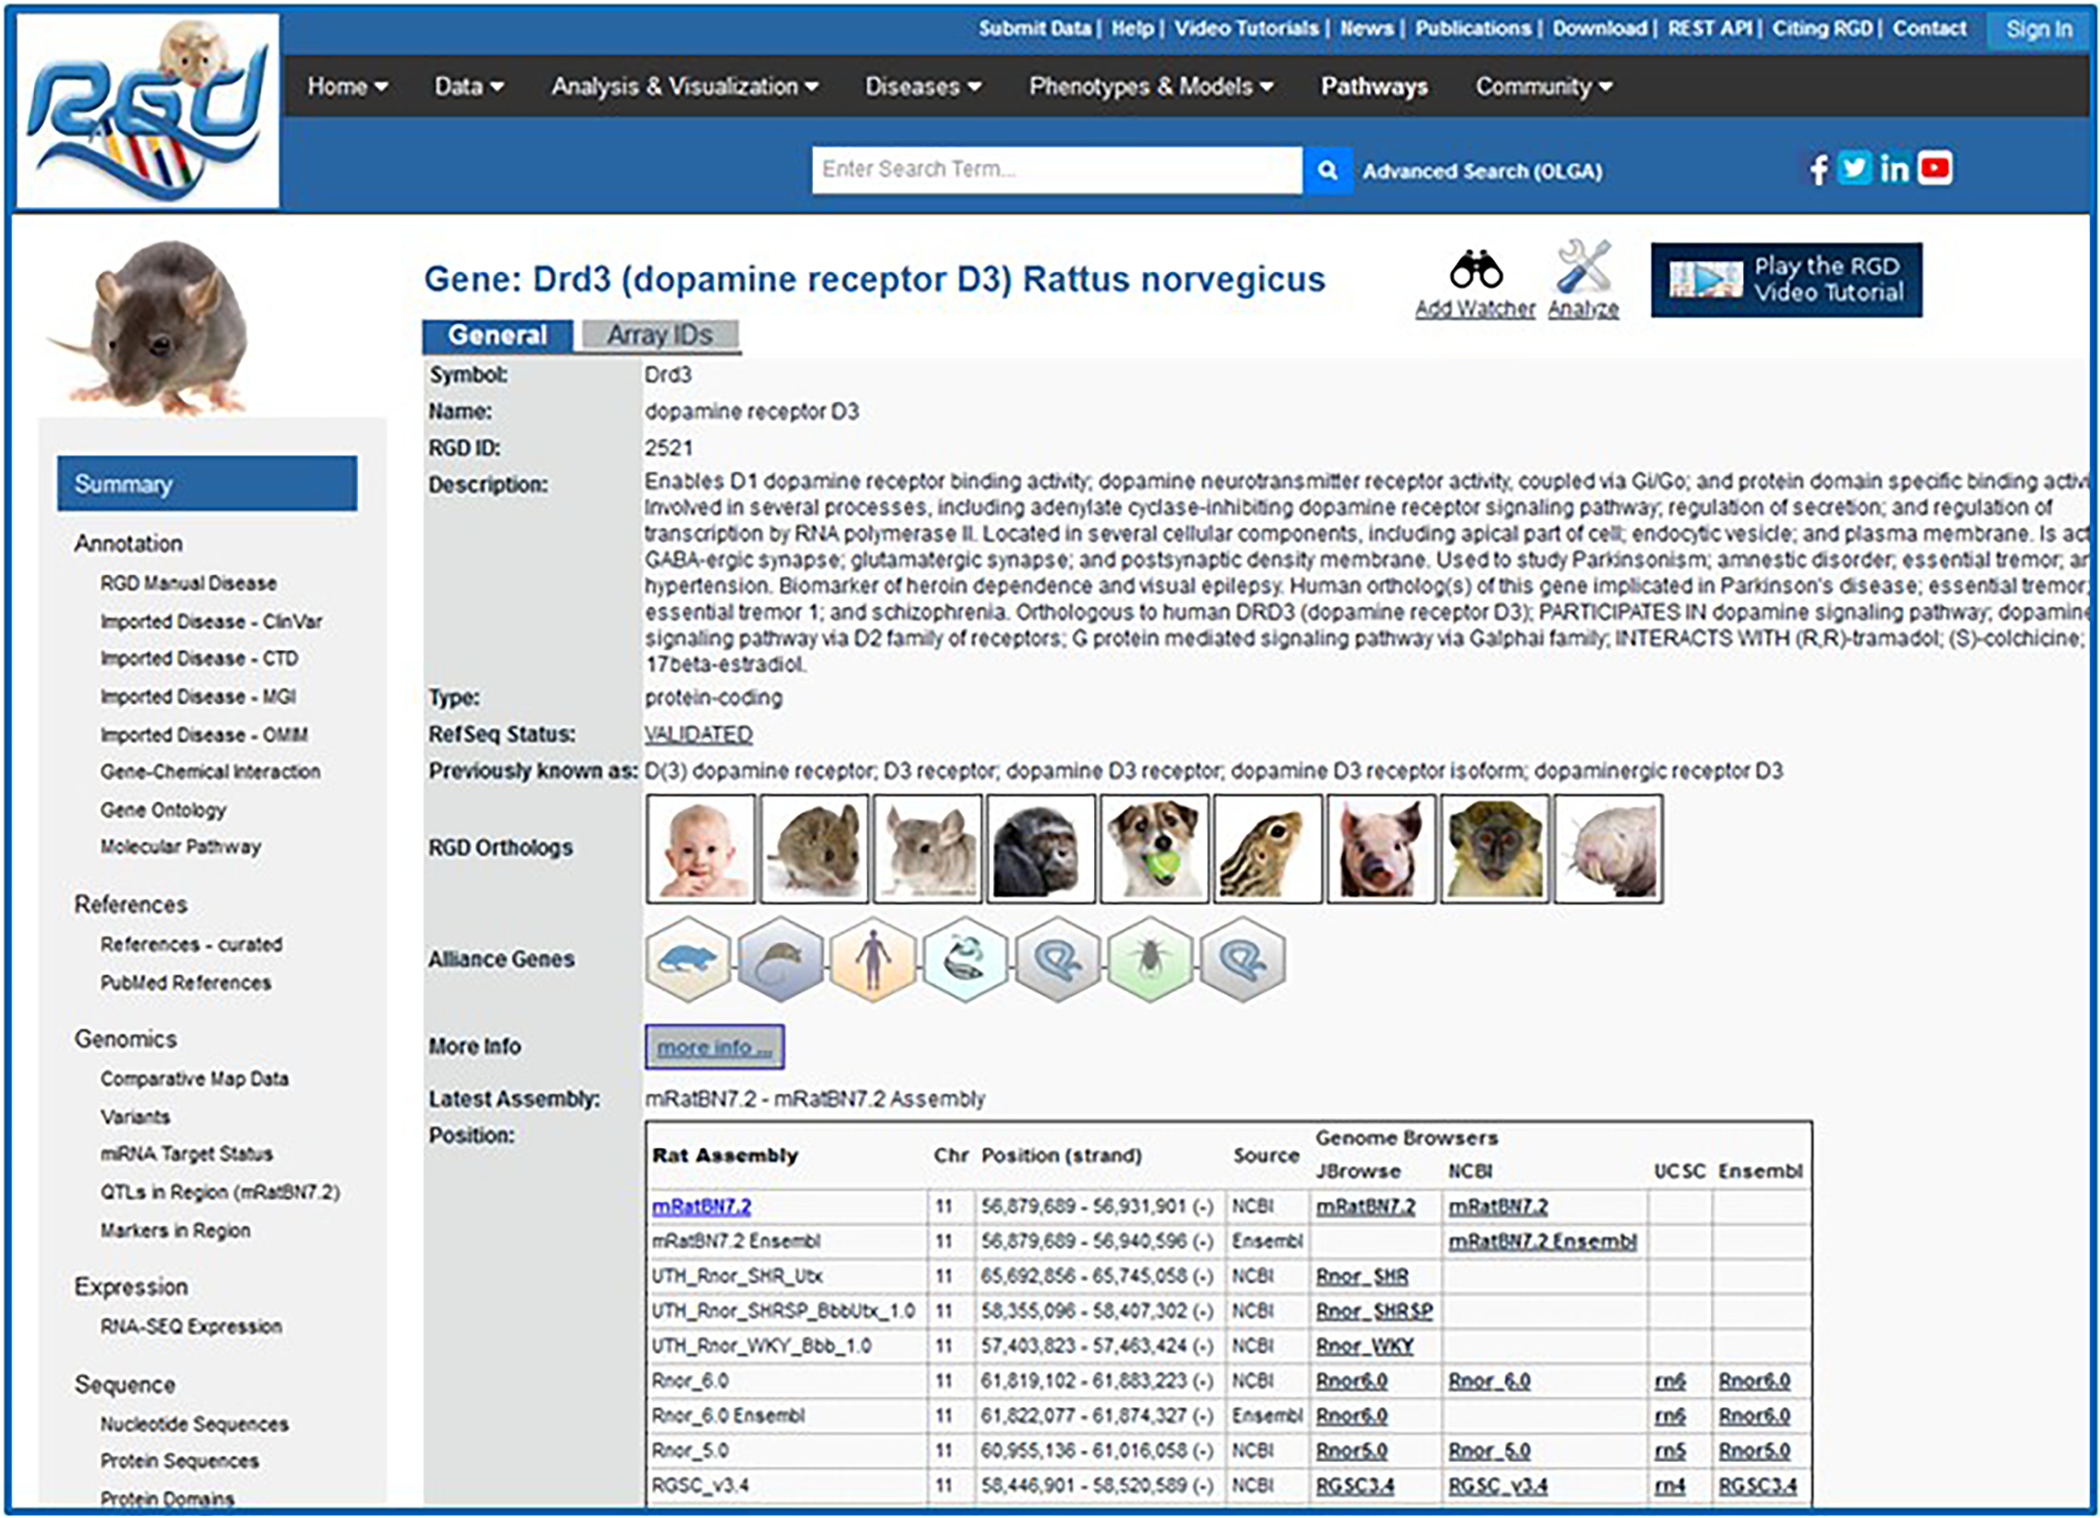Open the VALIDATED RefSeq status link
The height and width of the screenshot is (1518, 2100).
pos(698,735)
